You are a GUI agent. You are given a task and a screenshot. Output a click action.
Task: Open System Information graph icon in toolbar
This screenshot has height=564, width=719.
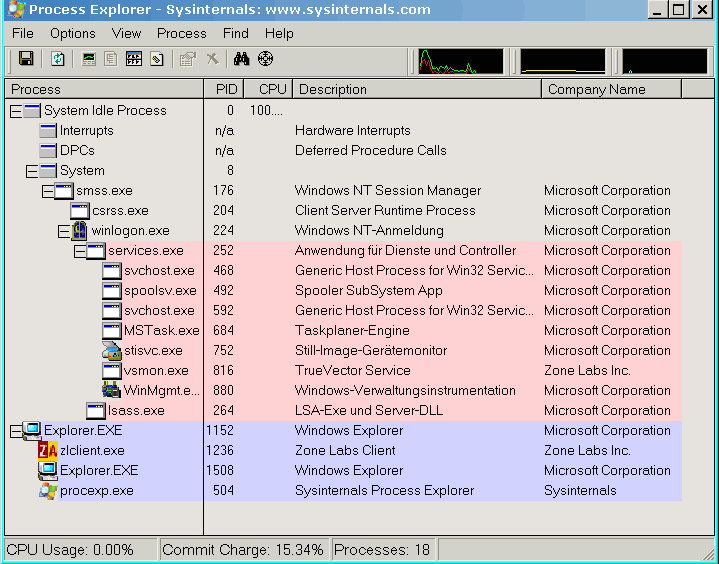[89, 59]
